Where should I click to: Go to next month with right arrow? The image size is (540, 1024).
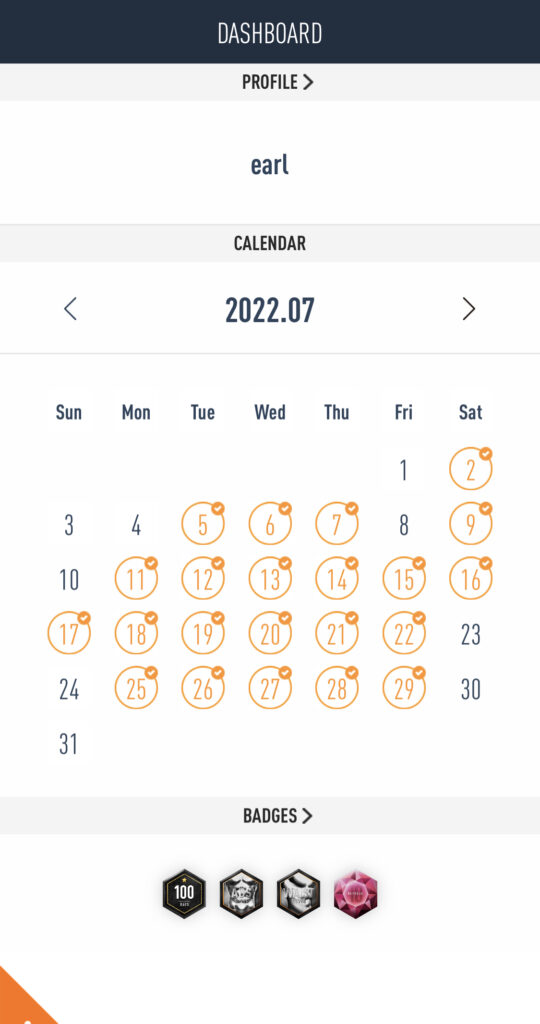(x=469, y=308)
